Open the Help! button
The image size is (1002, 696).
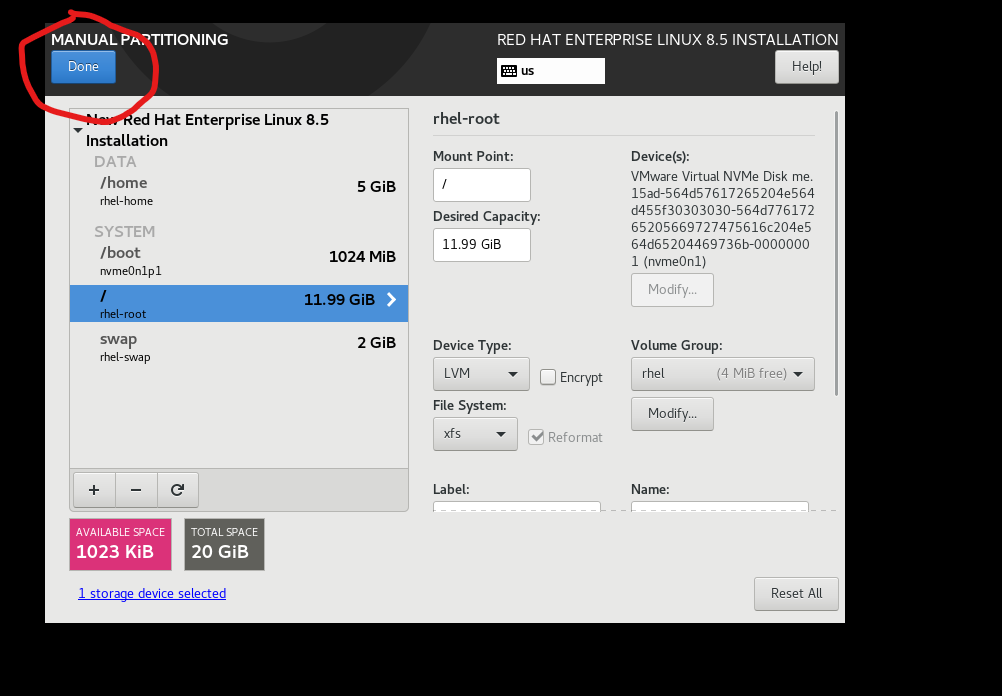pos(806,66)
